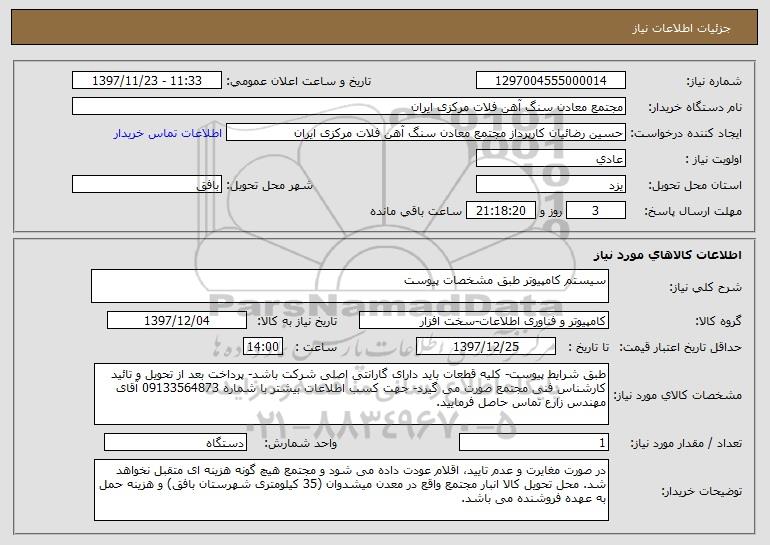Screen dimensions: 770x545
Task: Select the remaining time field 21:18:20
Action: tap(500, 211)
